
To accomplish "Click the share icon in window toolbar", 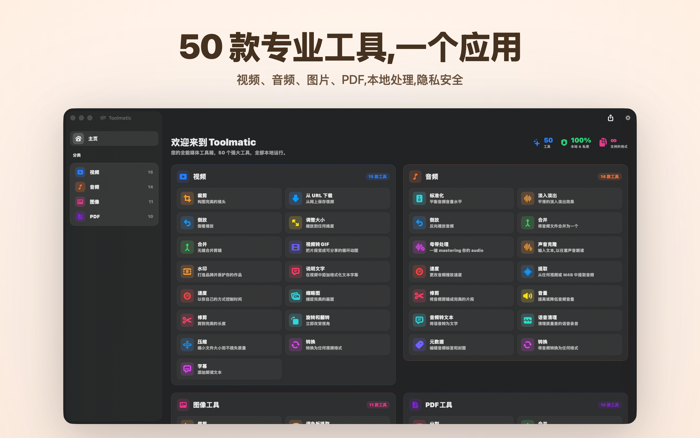I will coord(610,118).
